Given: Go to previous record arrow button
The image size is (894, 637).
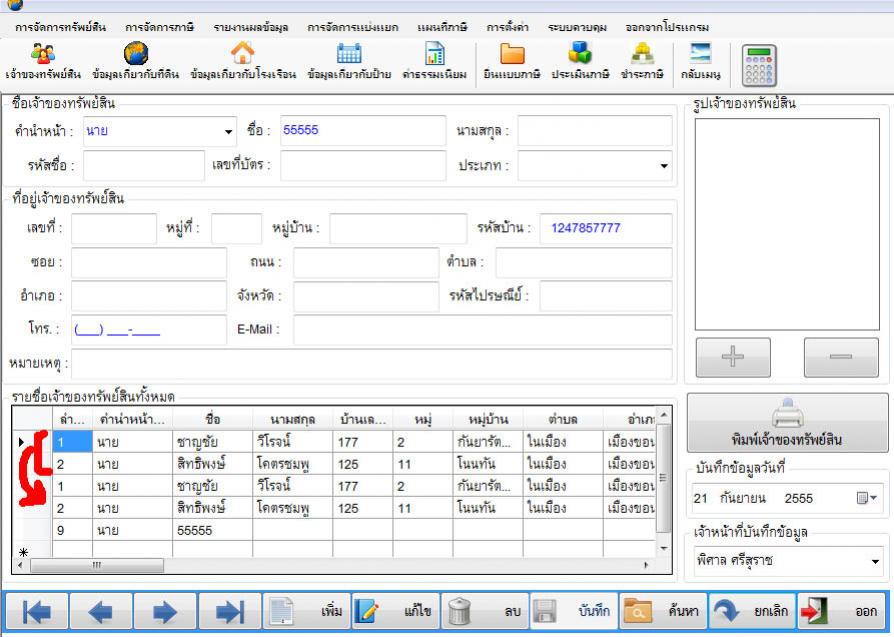Looking at the screenshot, I should [101, 612].
